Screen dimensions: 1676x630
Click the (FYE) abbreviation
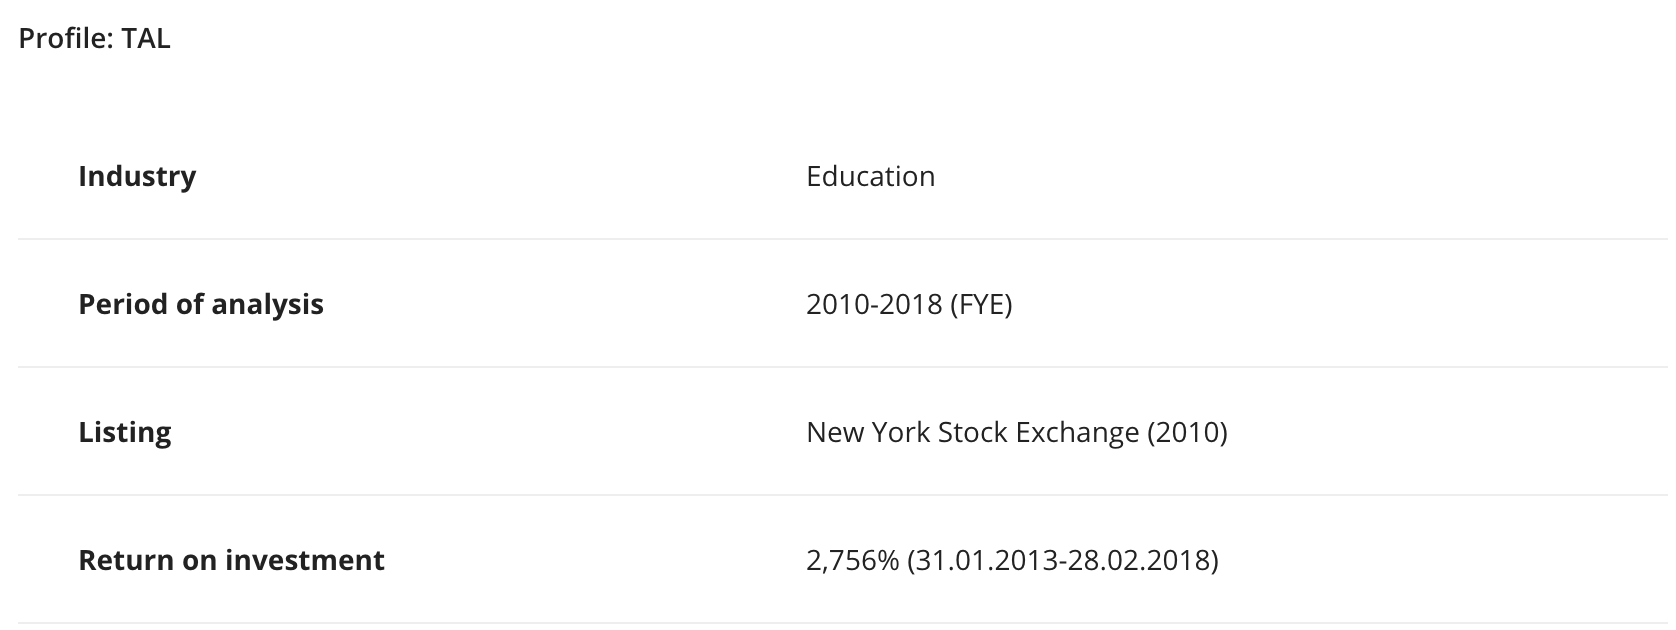980,304
